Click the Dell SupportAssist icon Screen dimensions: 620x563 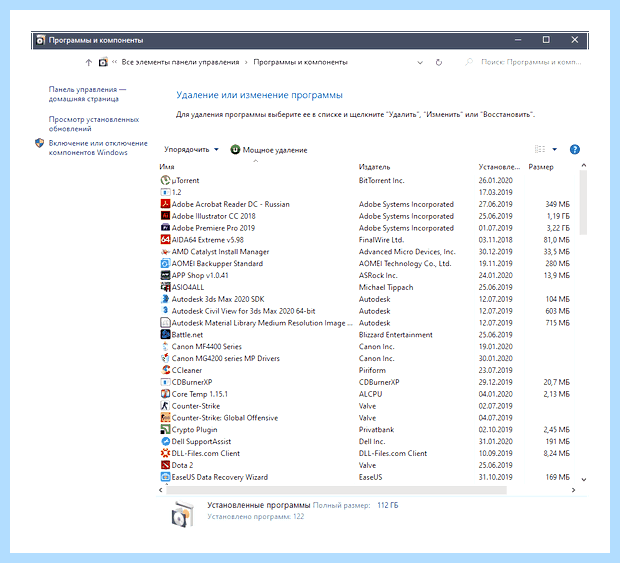[165, 441]
